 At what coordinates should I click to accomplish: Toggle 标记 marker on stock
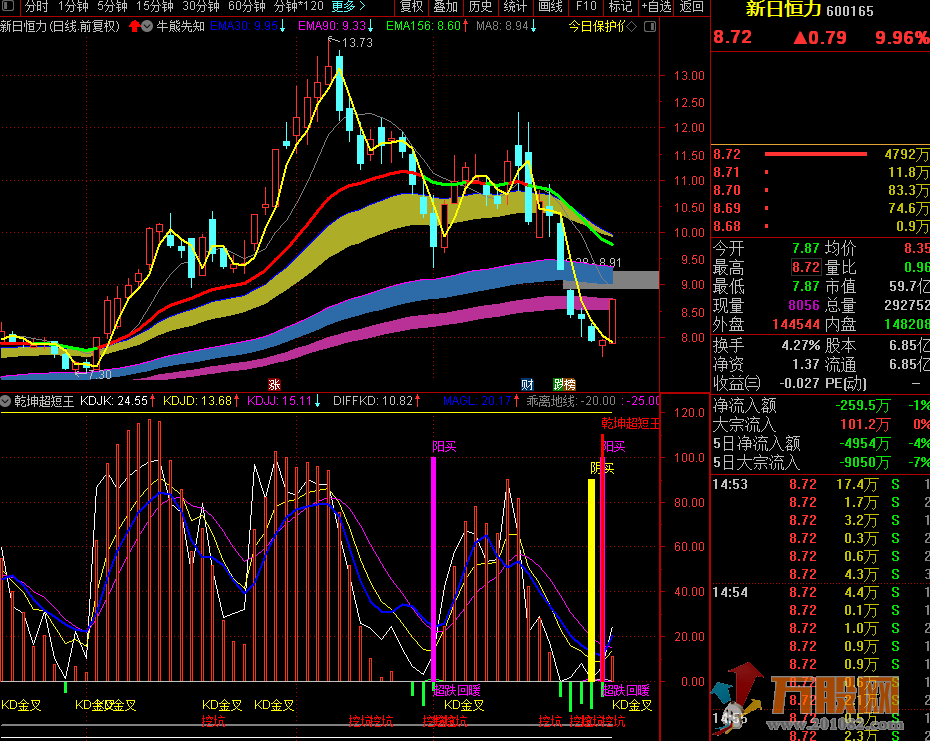(x=620, y=7)
